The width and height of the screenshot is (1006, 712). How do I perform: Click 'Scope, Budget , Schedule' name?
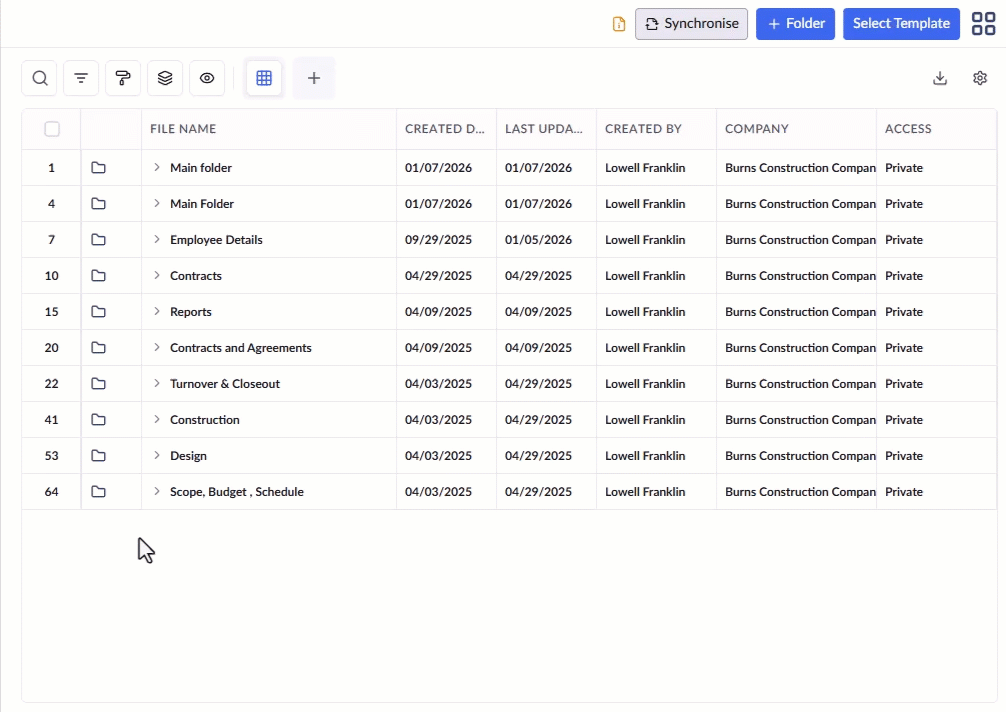[x=237, y=491]
